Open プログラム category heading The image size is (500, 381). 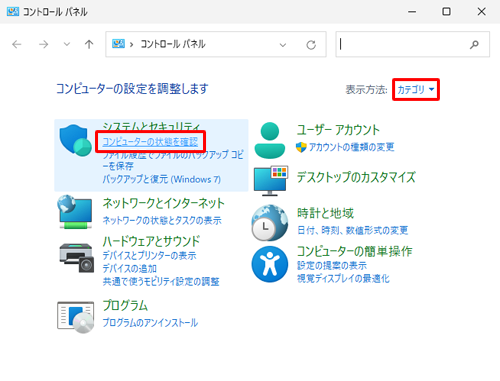click(125, 305)
